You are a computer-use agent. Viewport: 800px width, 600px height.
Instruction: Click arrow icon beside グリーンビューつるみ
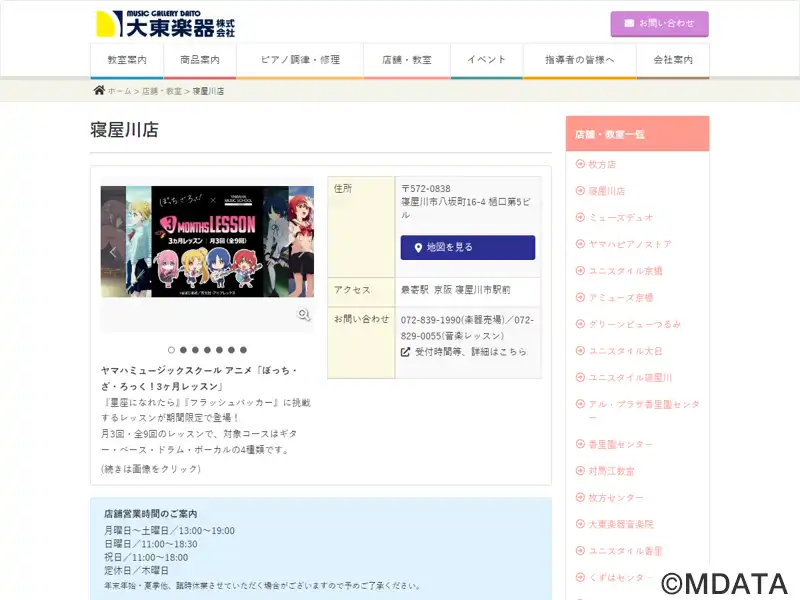[x=580, y=323]
